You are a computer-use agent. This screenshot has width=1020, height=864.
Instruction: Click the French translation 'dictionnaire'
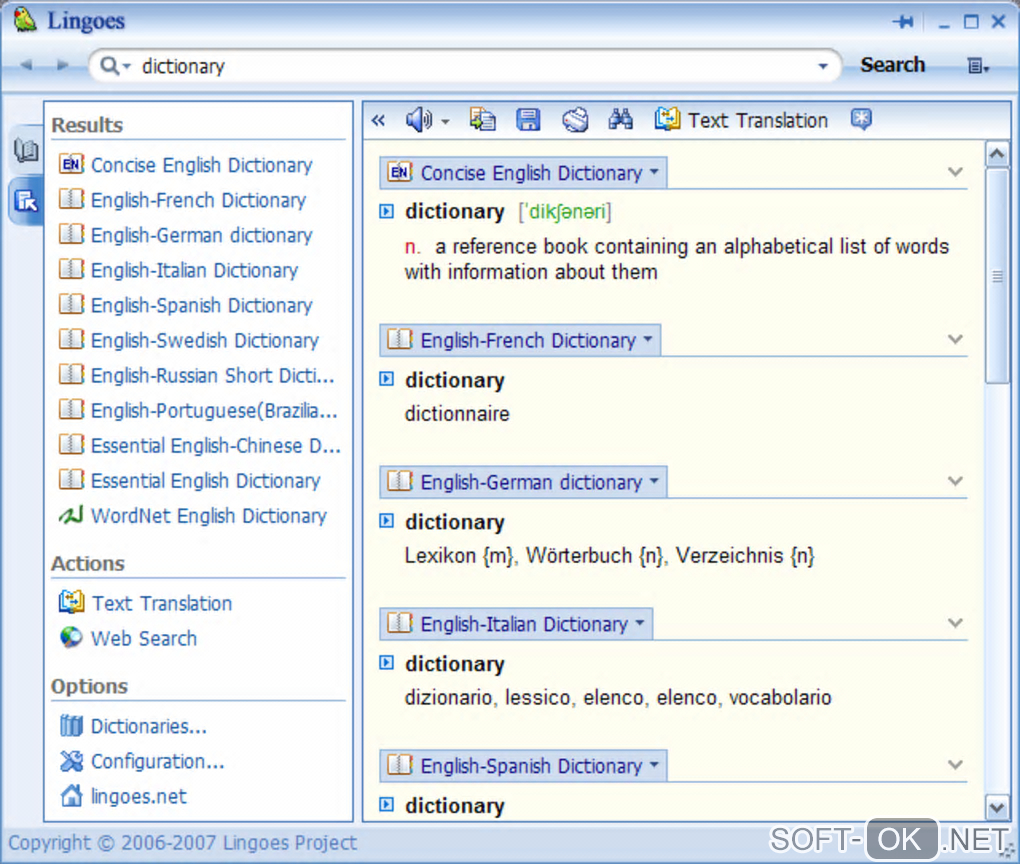(457, 414)
